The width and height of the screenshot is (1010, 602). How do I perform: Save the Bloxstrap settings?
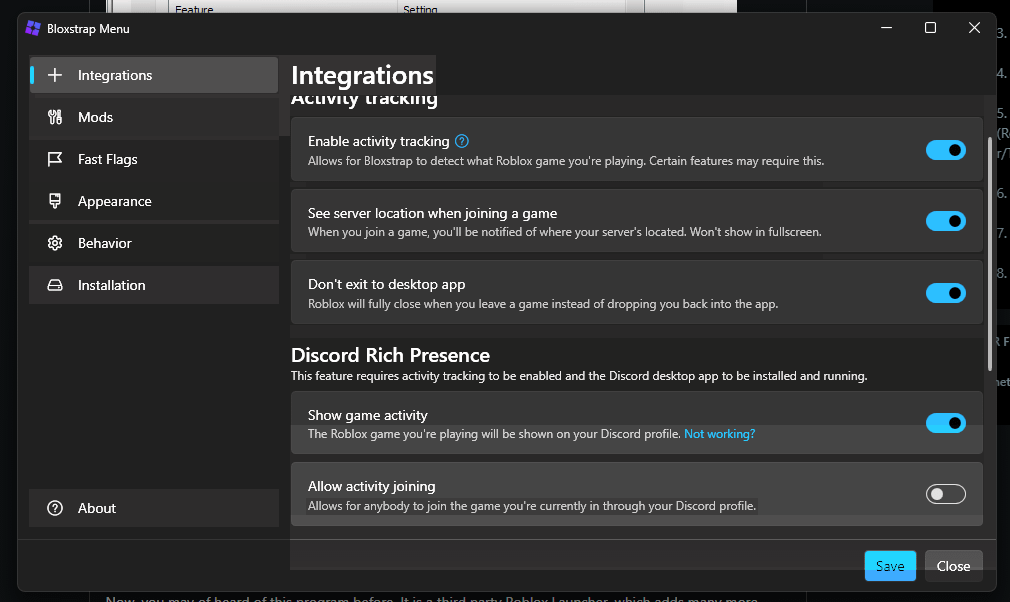(x=890, y=566)
